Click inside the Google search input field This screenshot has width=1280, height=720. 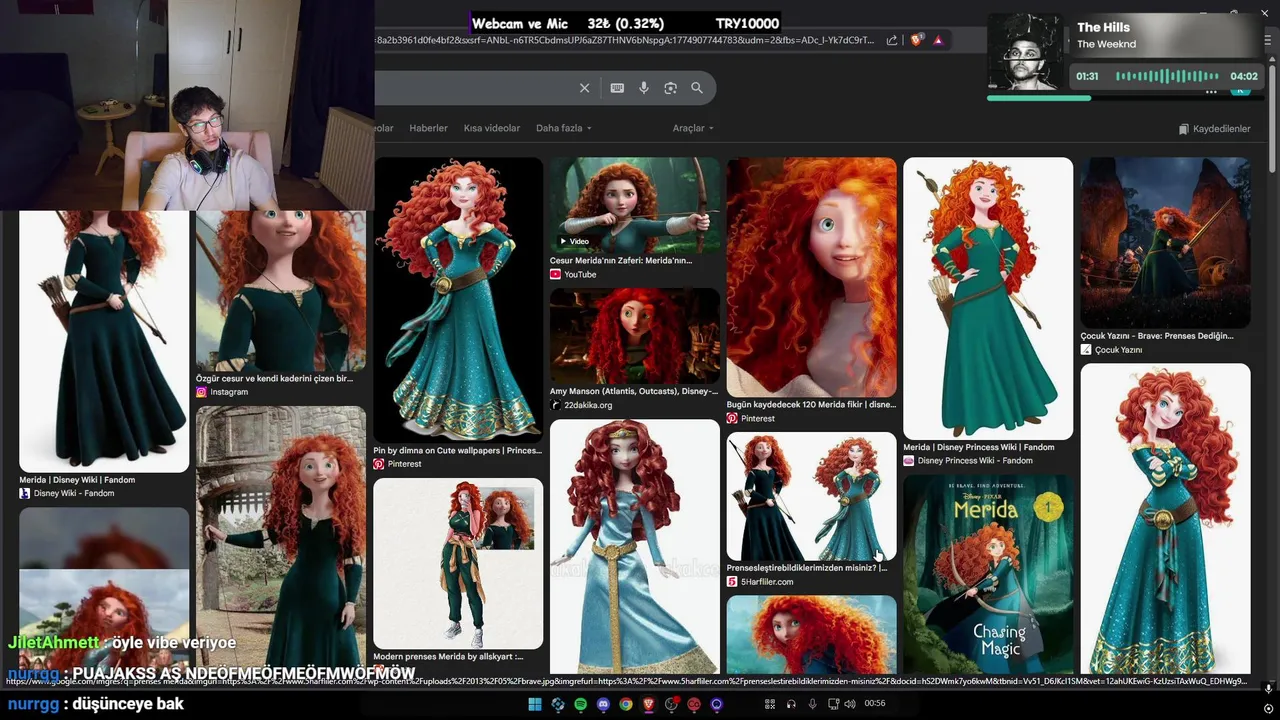tap(475, 88)
